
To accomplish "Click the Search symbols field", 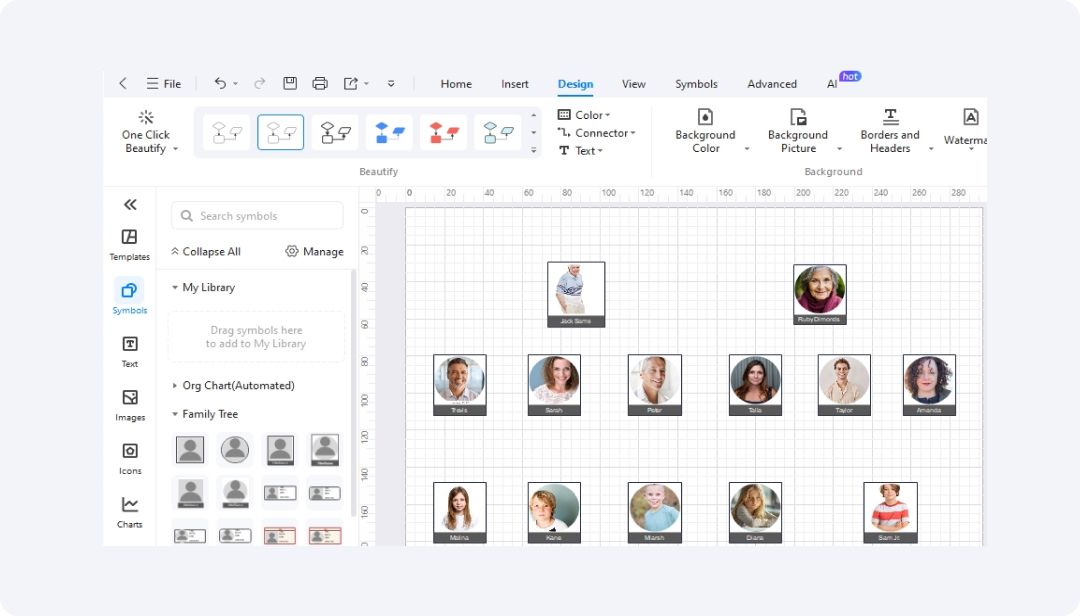I will pos(257,216).
